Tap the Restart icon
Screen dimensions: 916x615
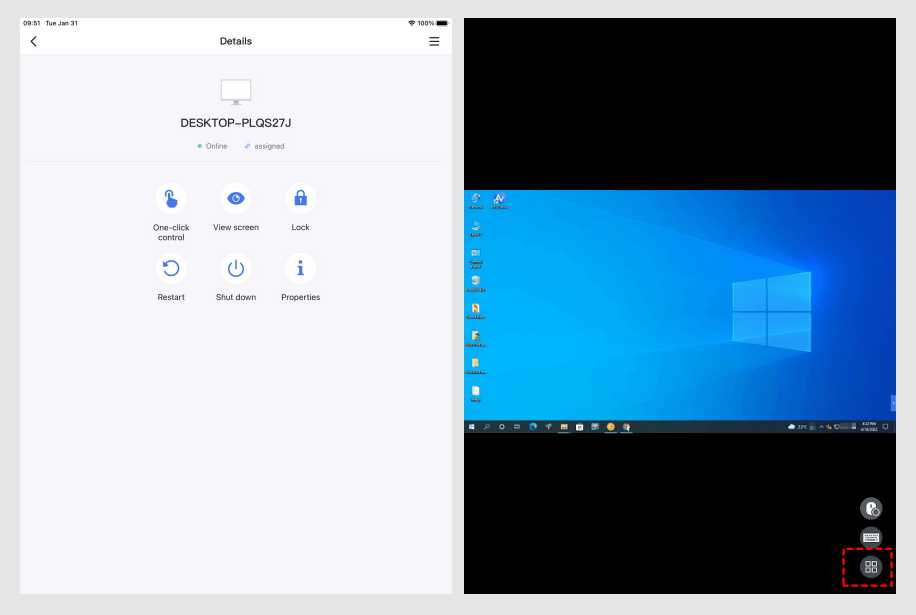click(x=171, y=268)
